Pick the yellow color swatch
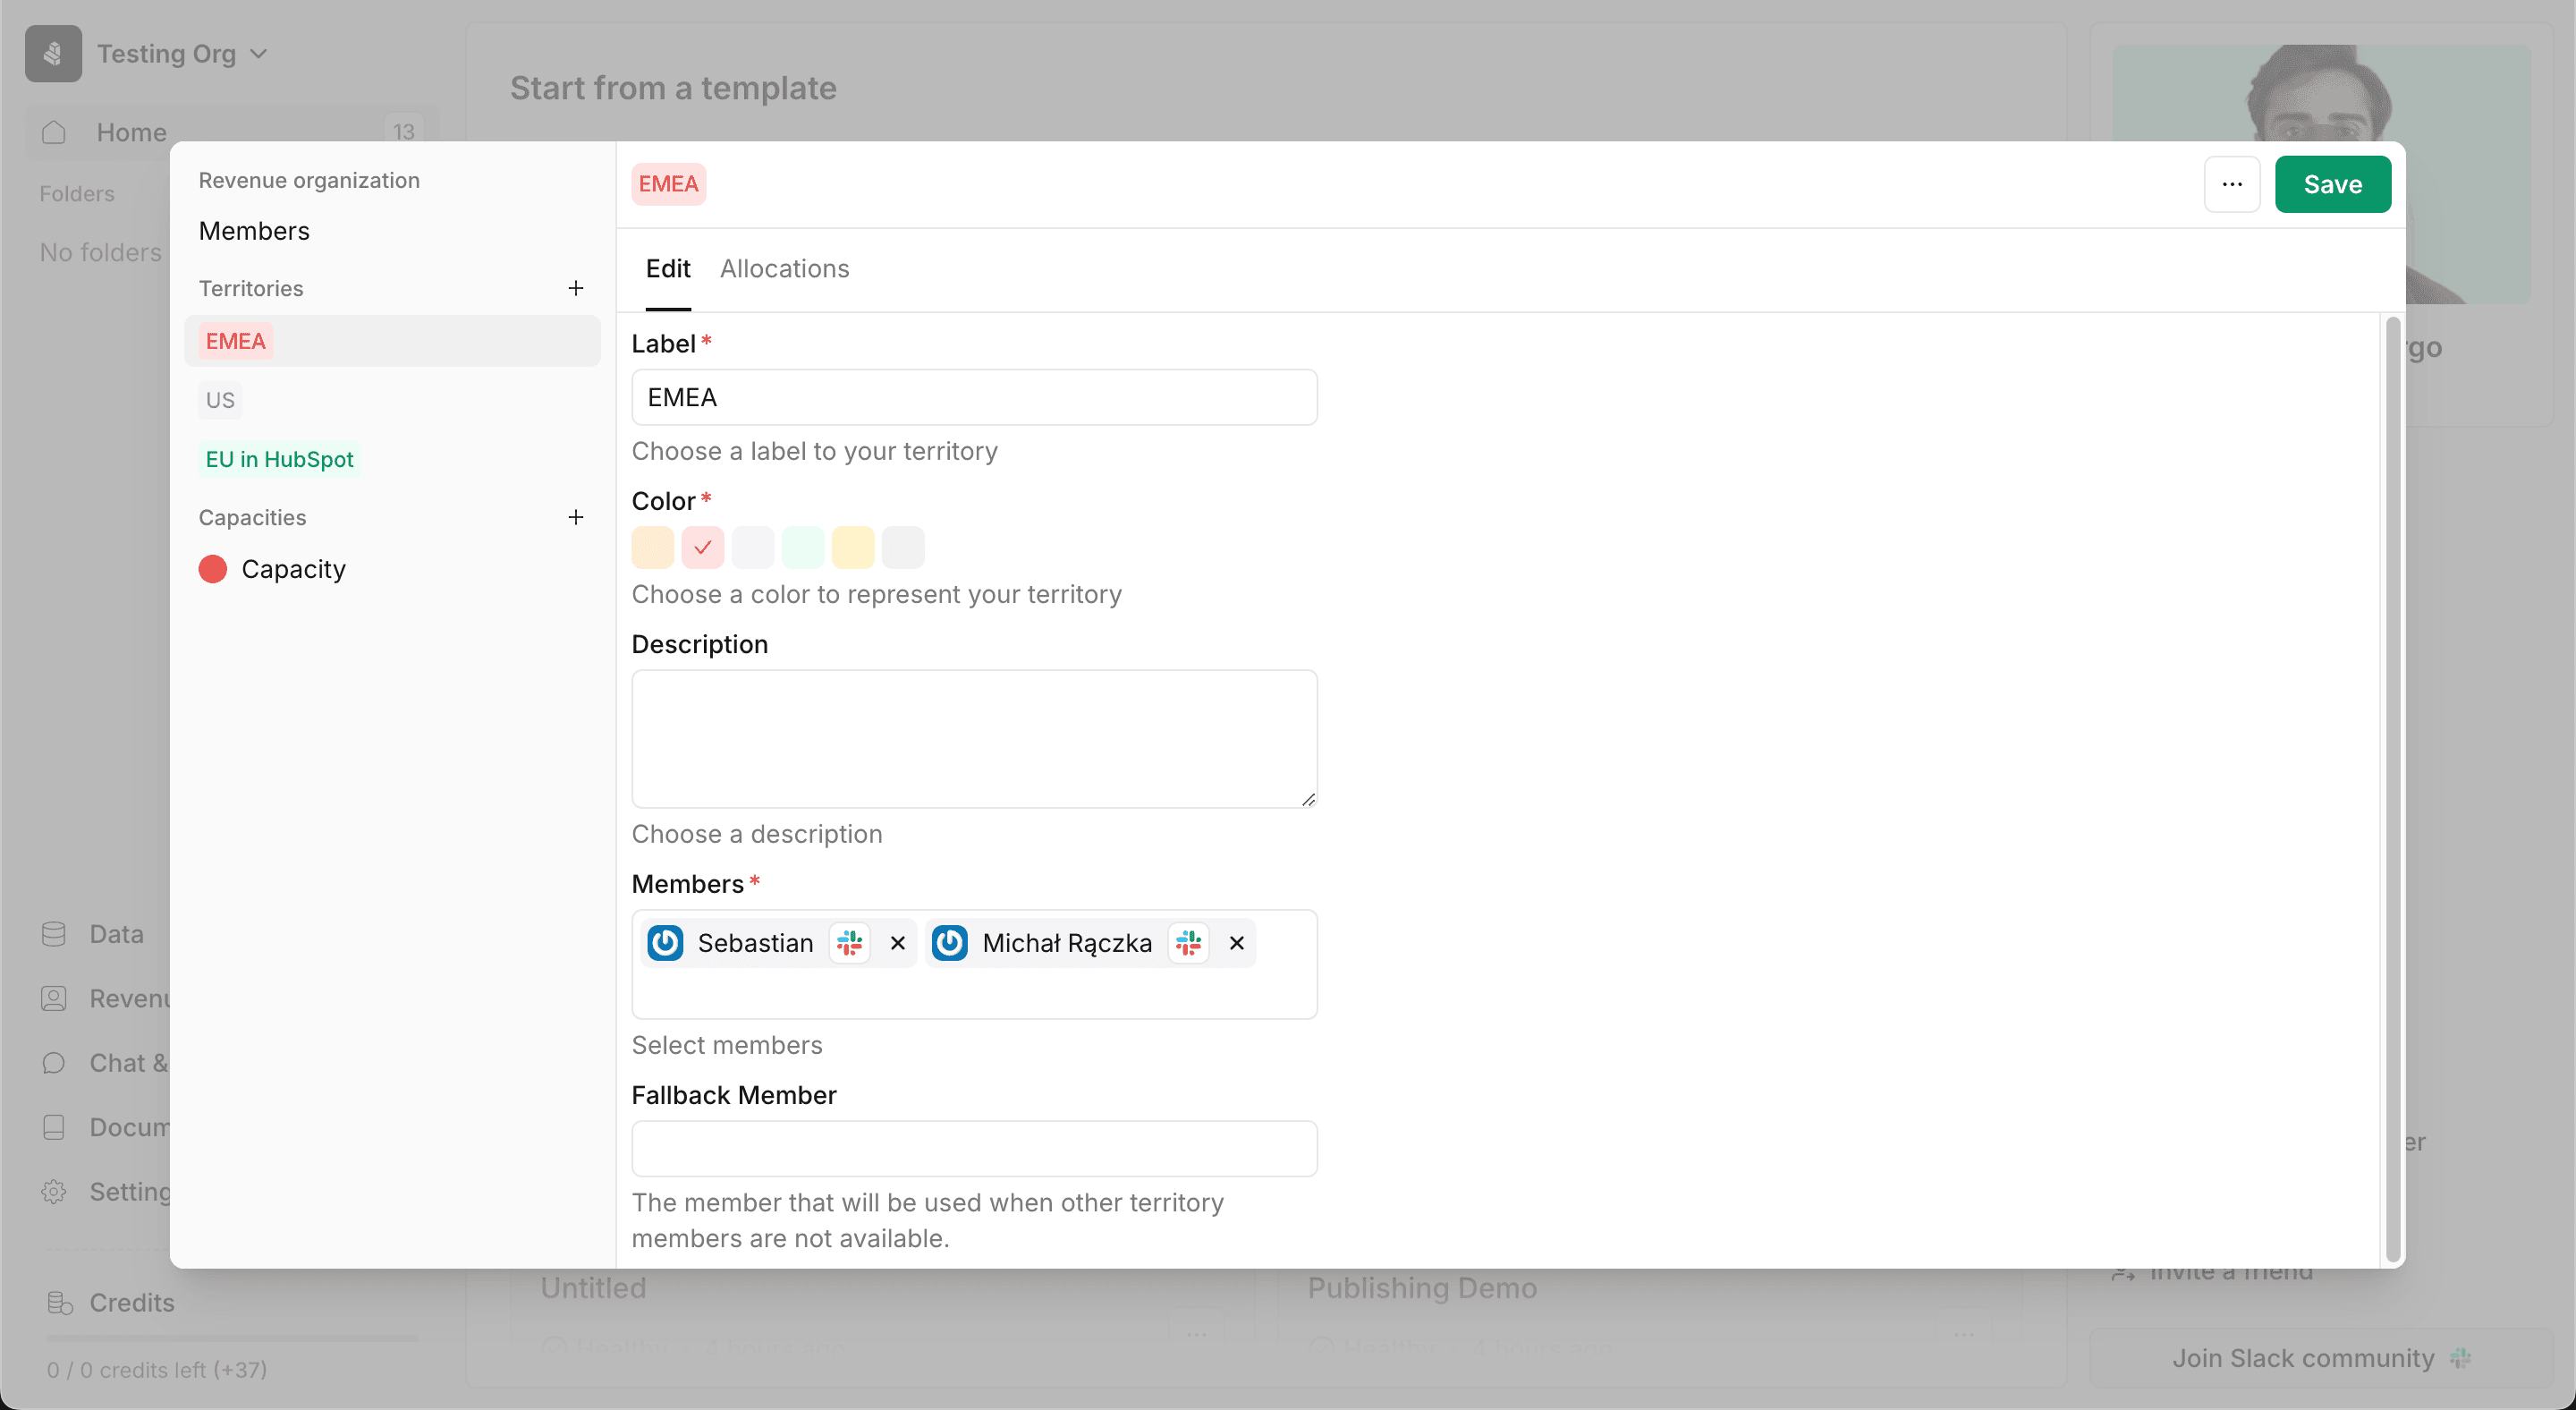 pyautogui.click(x=852, y=547)
